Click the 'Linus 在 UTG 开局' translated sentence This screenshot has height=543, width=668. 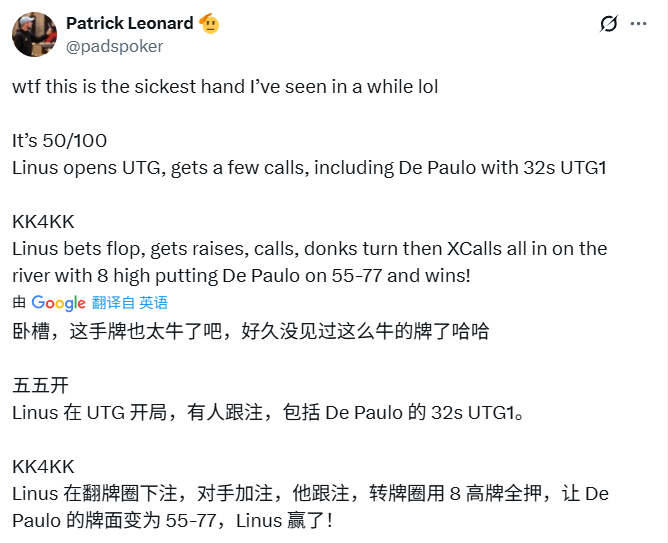pyautogui.click(x=266, y=411)
